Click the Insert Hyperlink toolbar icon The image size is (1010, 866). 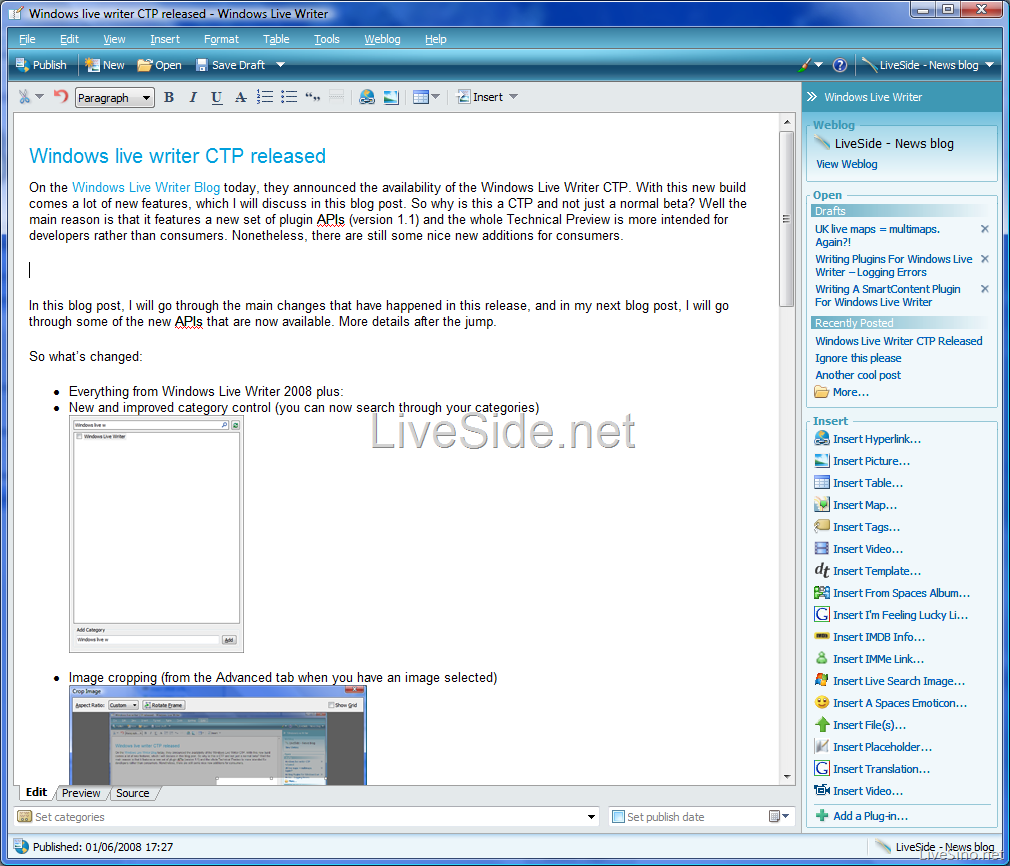[x=367, y=97]
